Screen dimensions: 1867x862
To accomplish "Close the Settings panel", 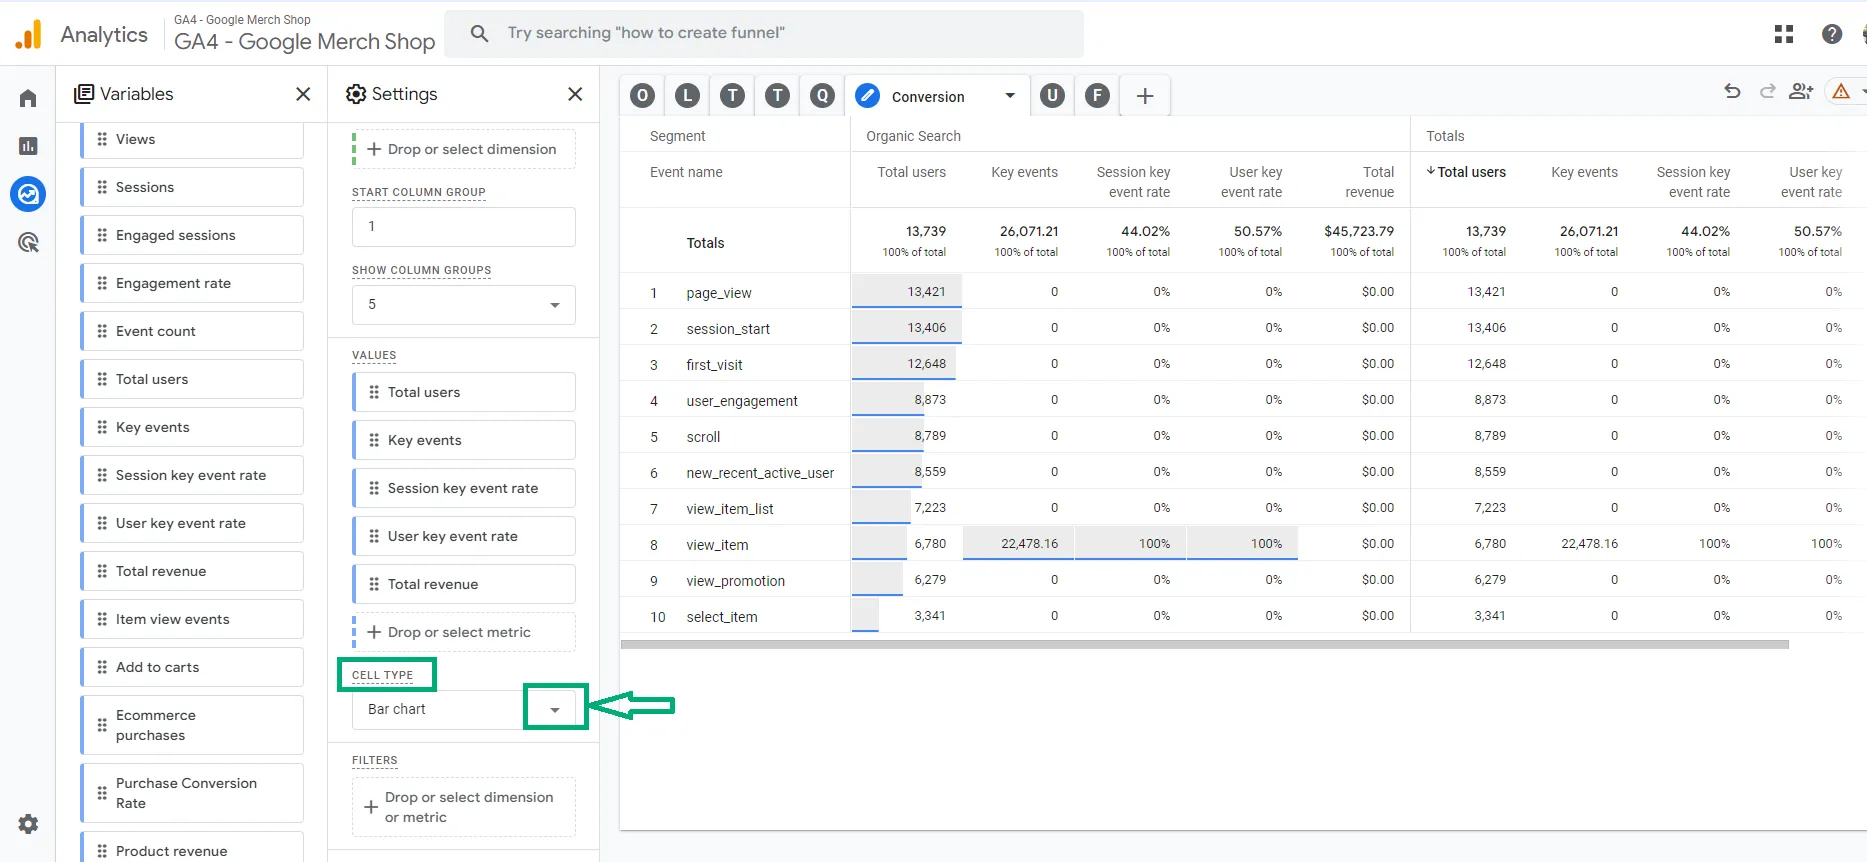I will click(x=575, y=94).
